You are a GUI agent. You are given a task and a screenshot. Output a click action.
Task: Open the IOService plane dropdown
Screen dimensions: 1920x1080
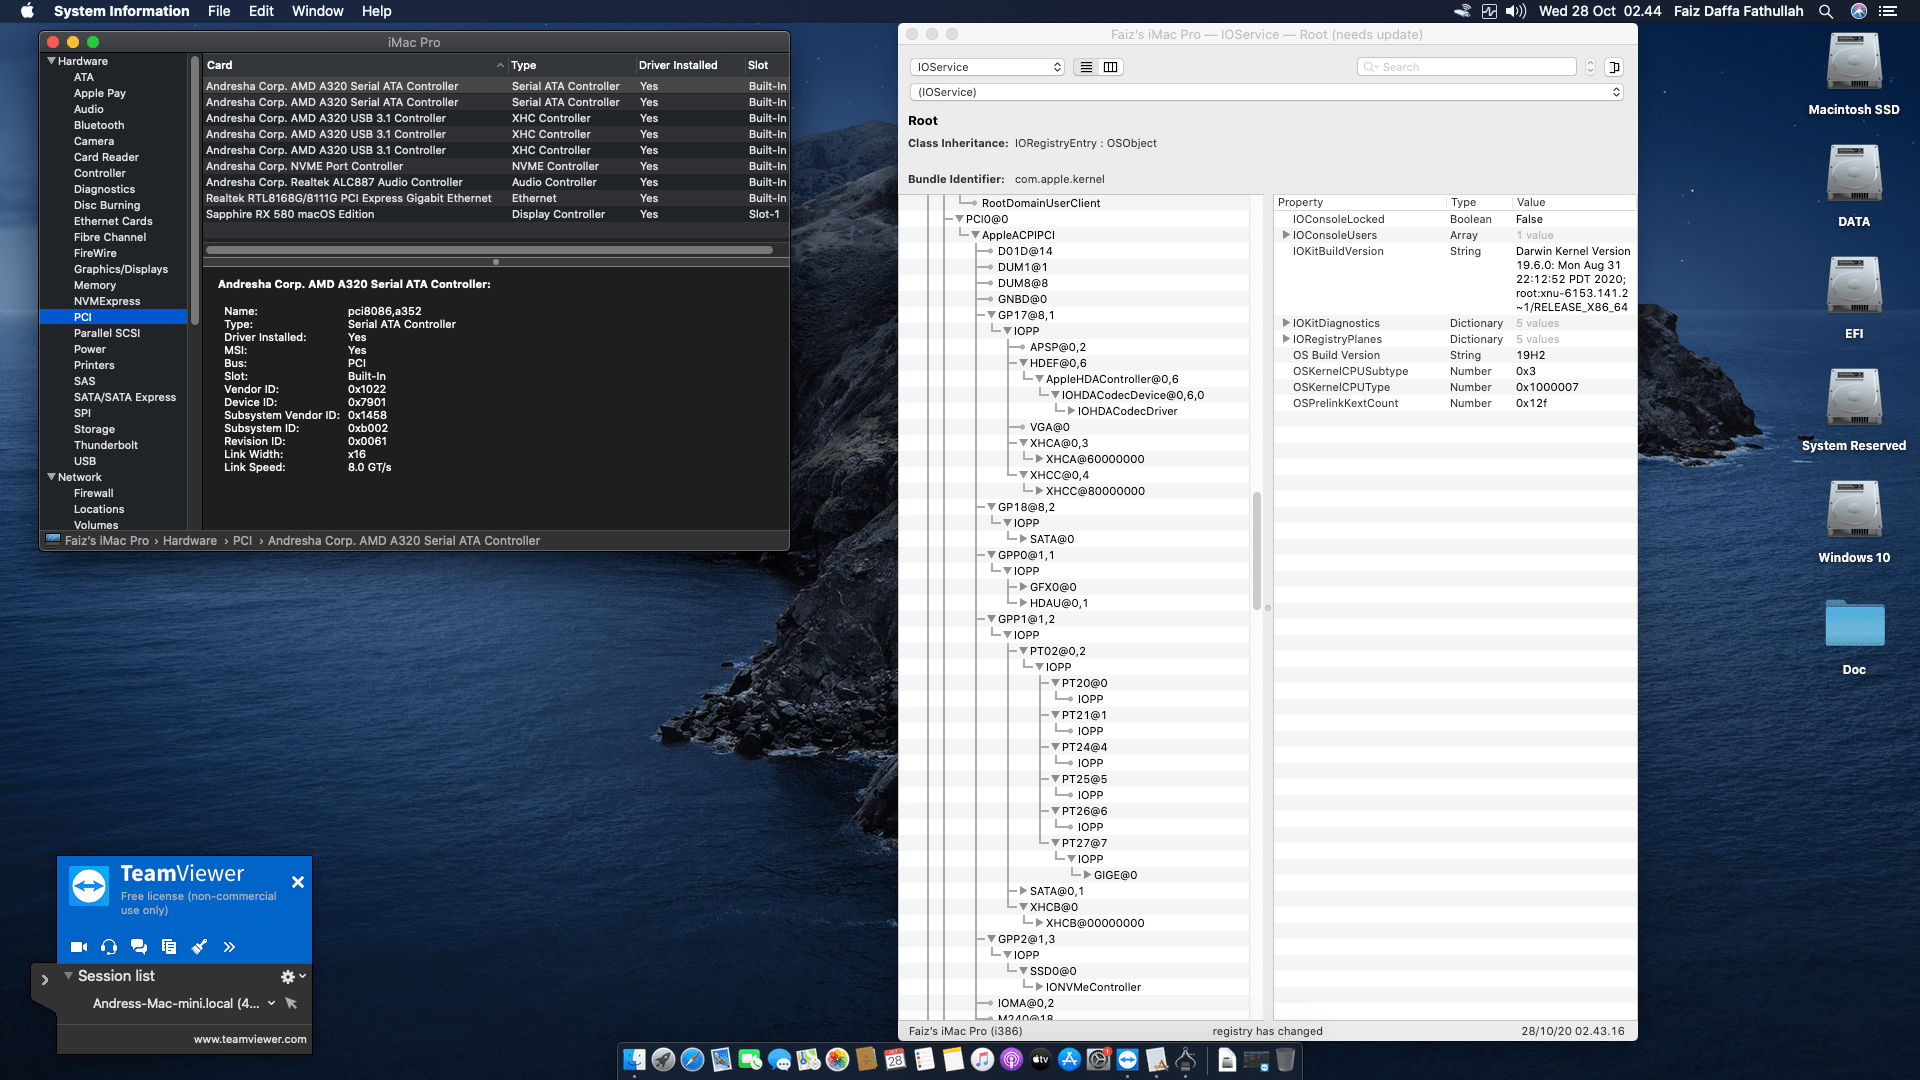point(987,67)
